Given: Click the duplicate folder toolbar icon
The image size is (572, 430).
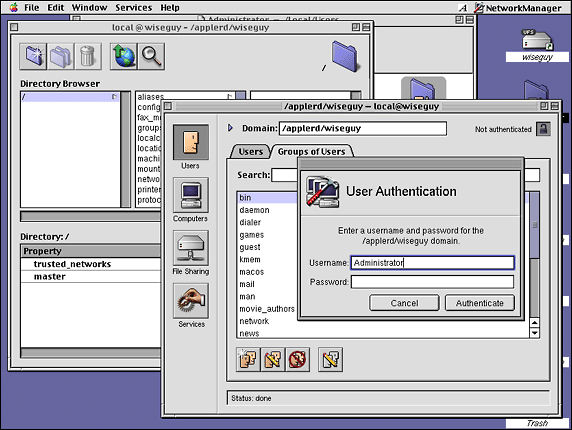Looking at the screenshot, I should pyautogui.click(x=61, y=56).
